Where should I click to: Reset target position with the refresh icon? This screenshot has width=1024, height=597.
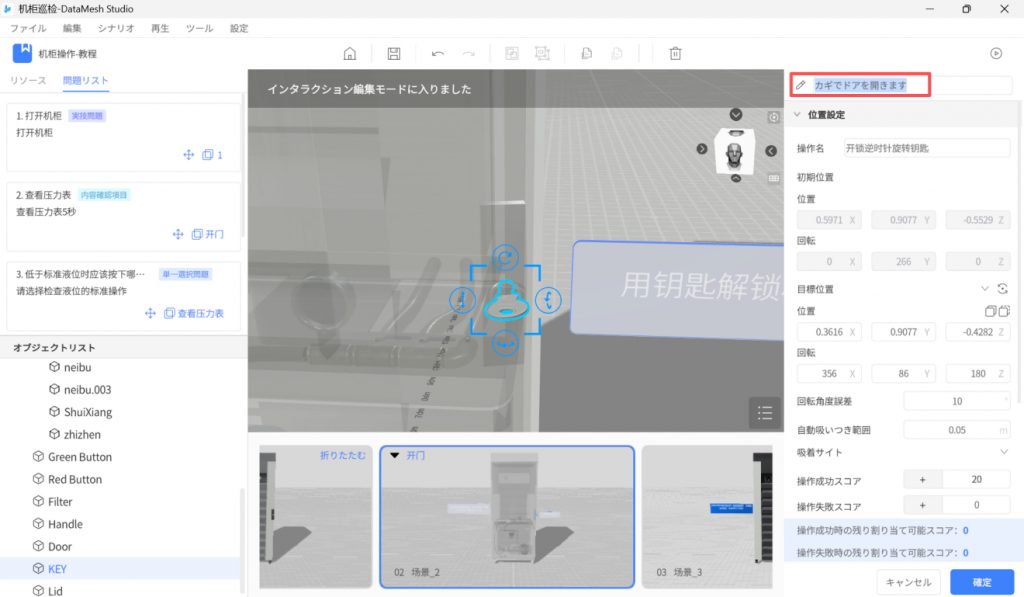[x=1003, y=288]
